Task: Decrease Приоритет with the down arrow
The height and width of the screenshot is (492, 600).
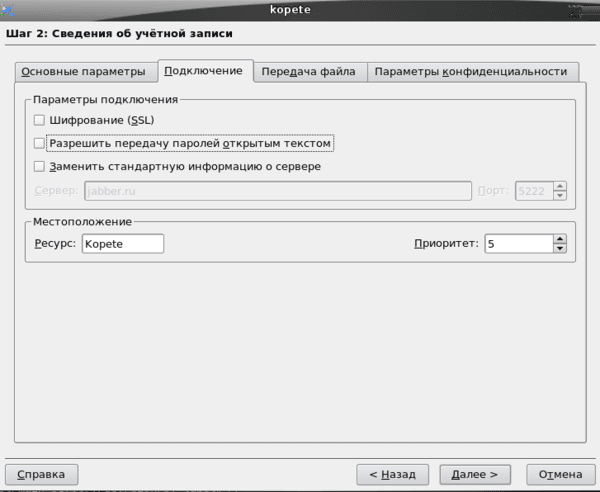Action: (x=560, y=248)
